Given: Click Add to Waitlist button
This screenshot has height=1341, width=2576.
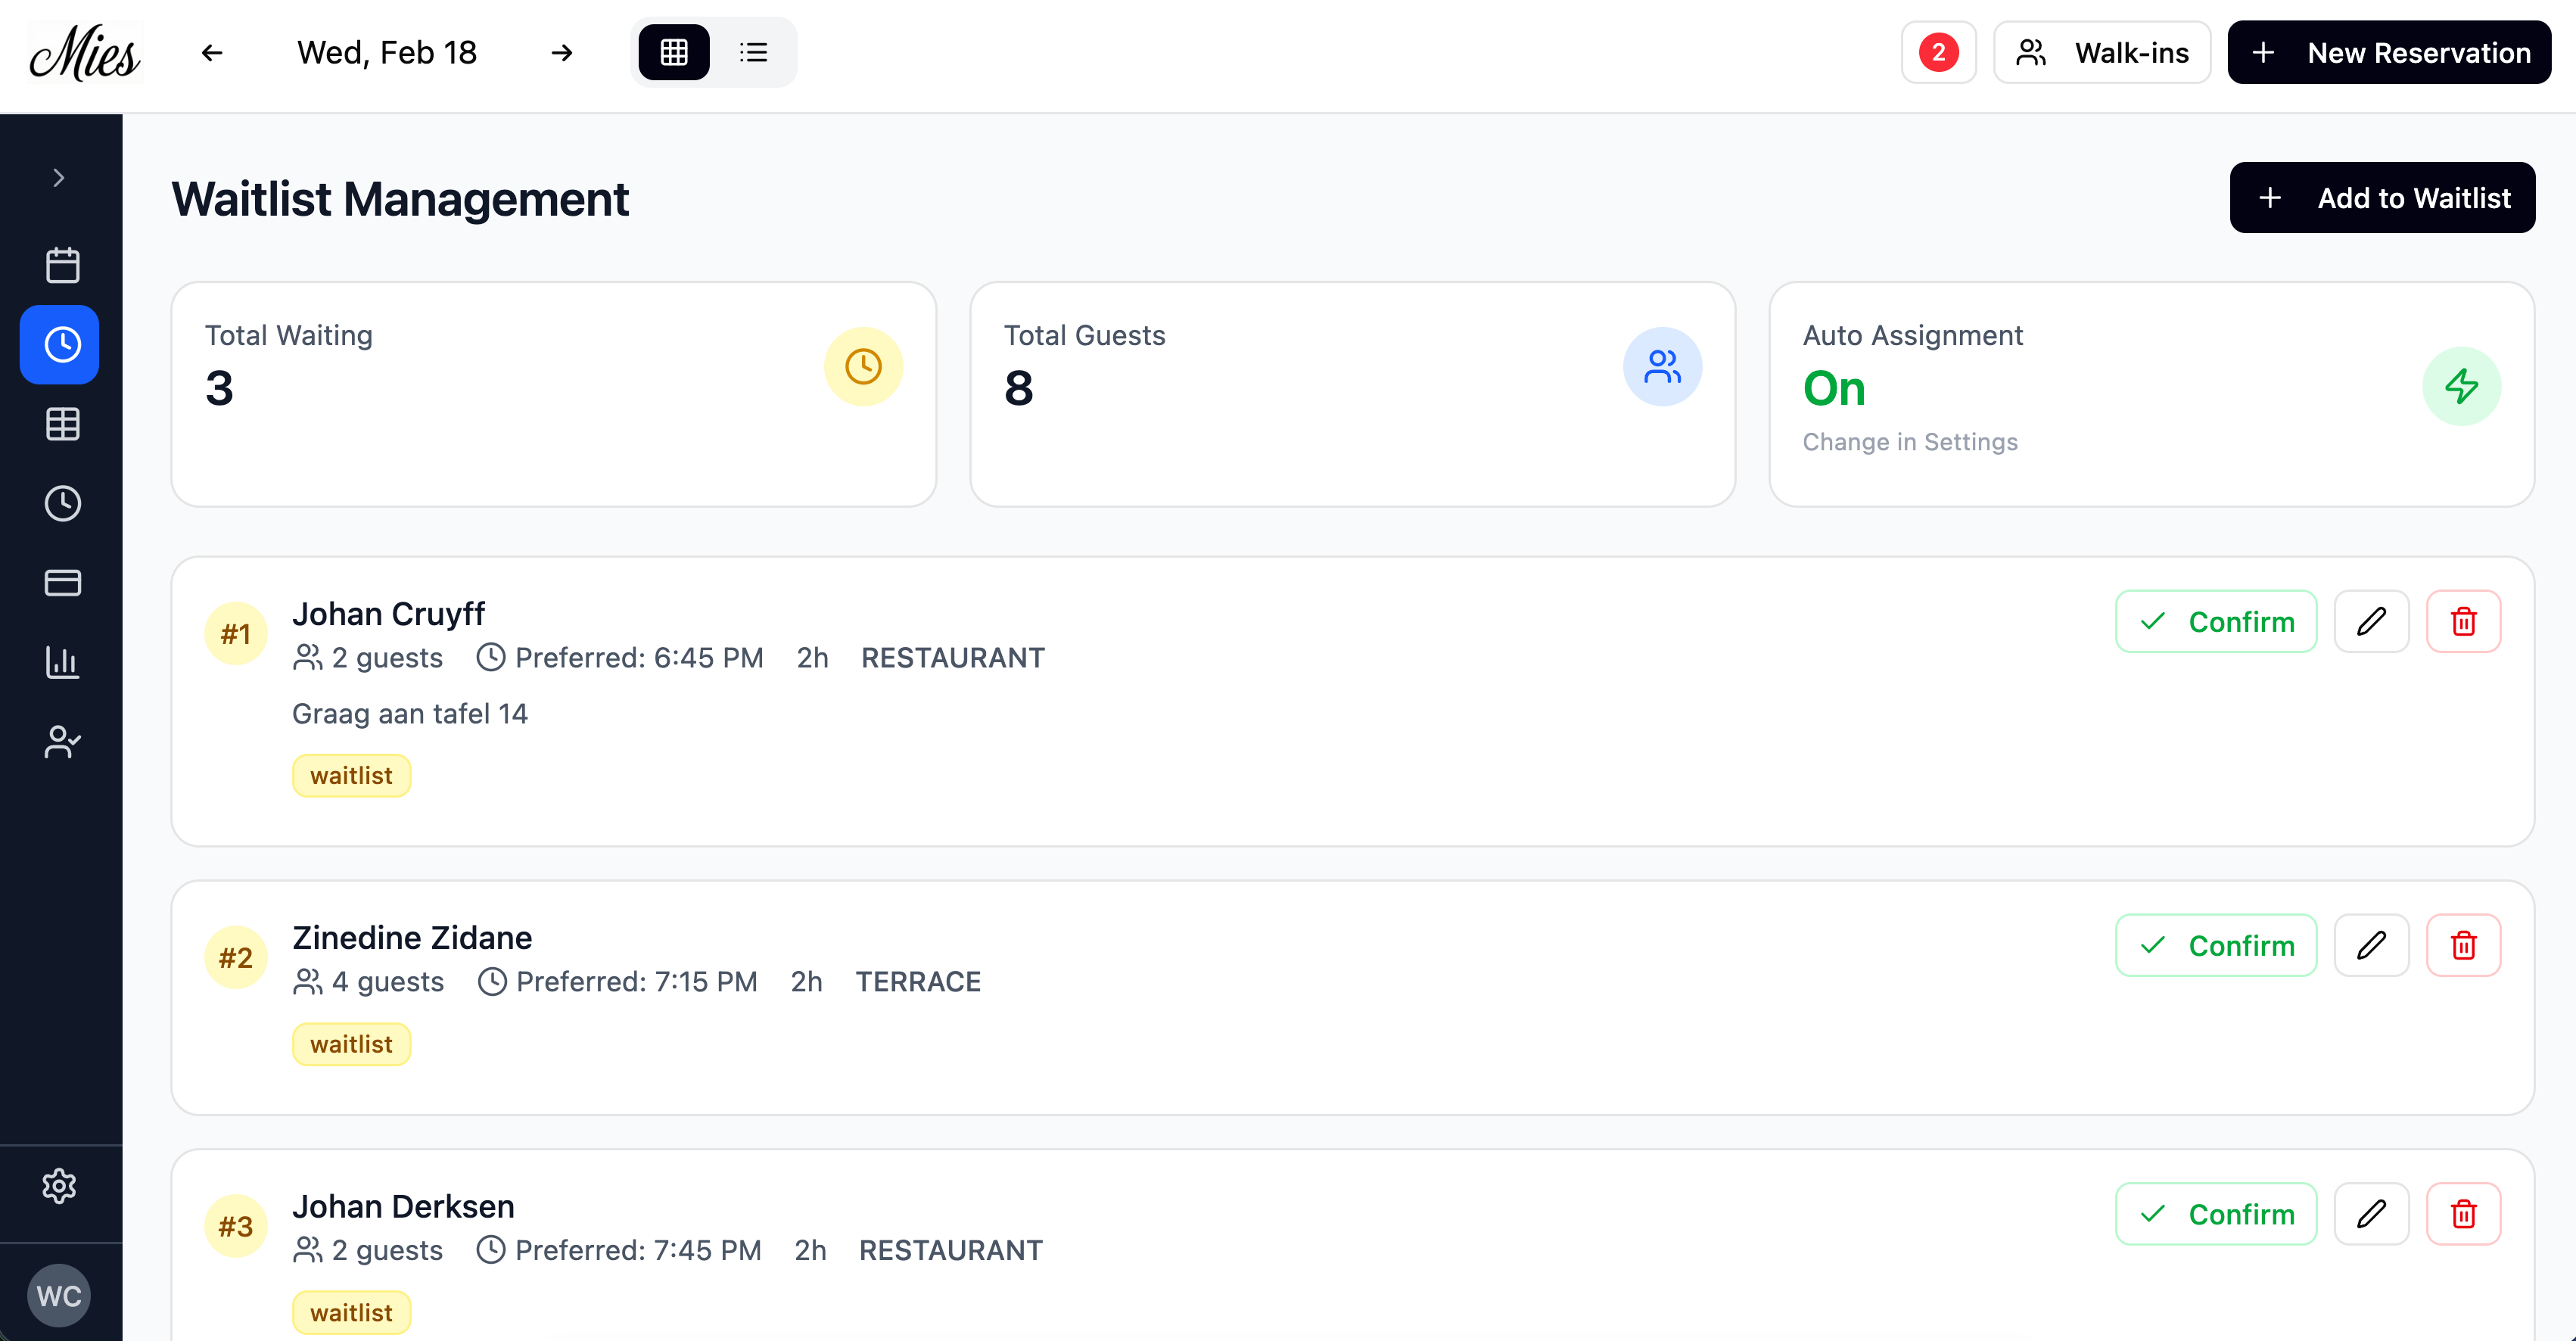Looking at the screenshot, I should 2382,198.
